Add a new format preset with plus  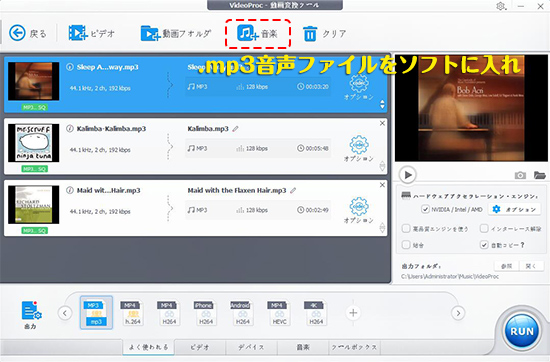pyautogui.click(x=353, y=313)
